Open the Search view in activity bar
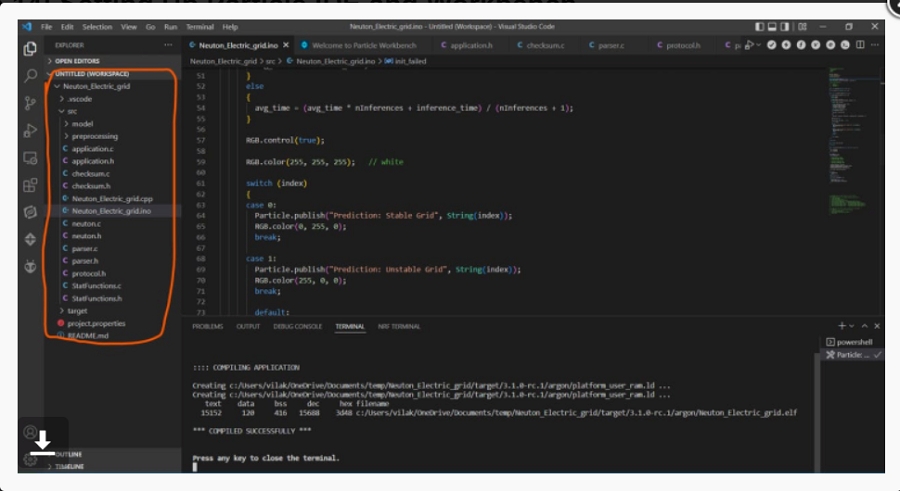 (x=30, y=76)
